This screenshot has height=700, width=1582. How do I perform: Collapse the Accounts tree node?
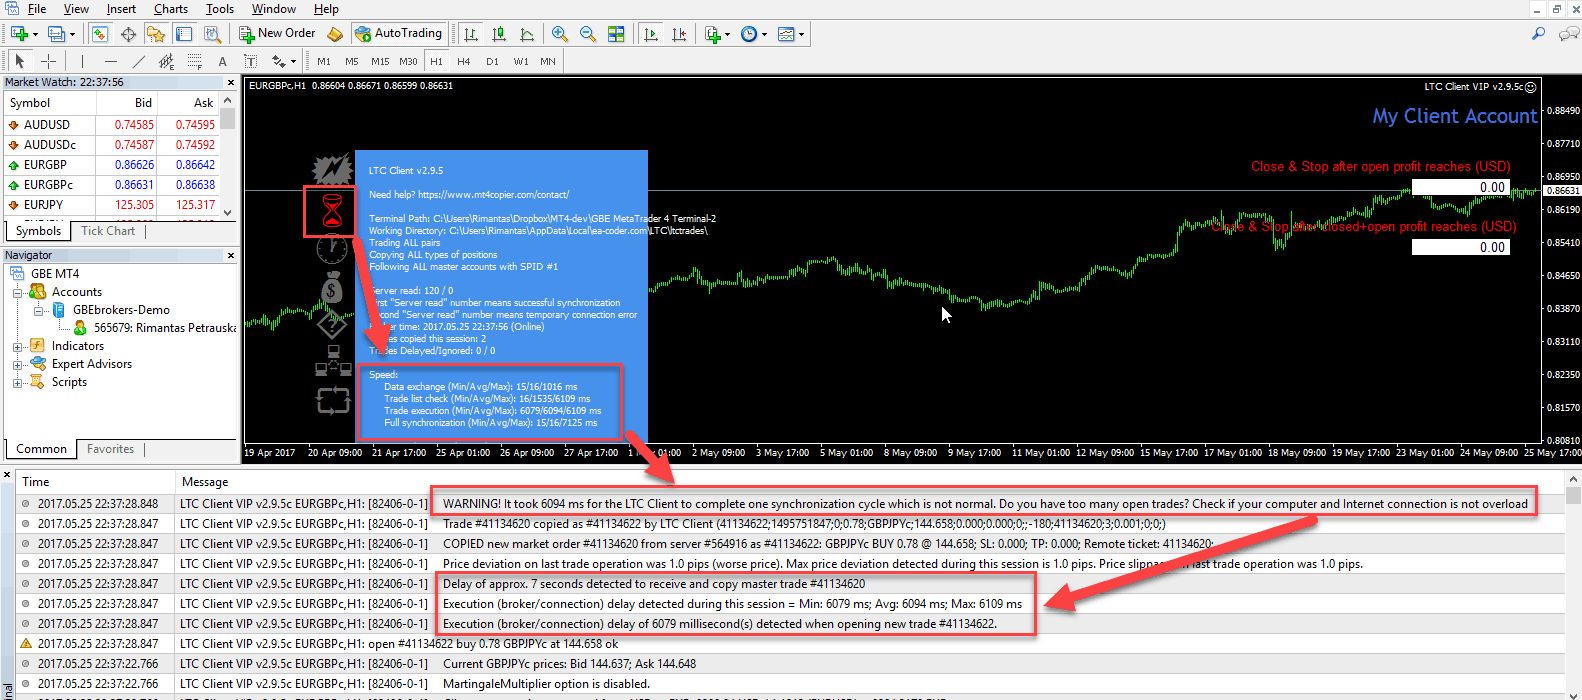click(x=17, y=293)
